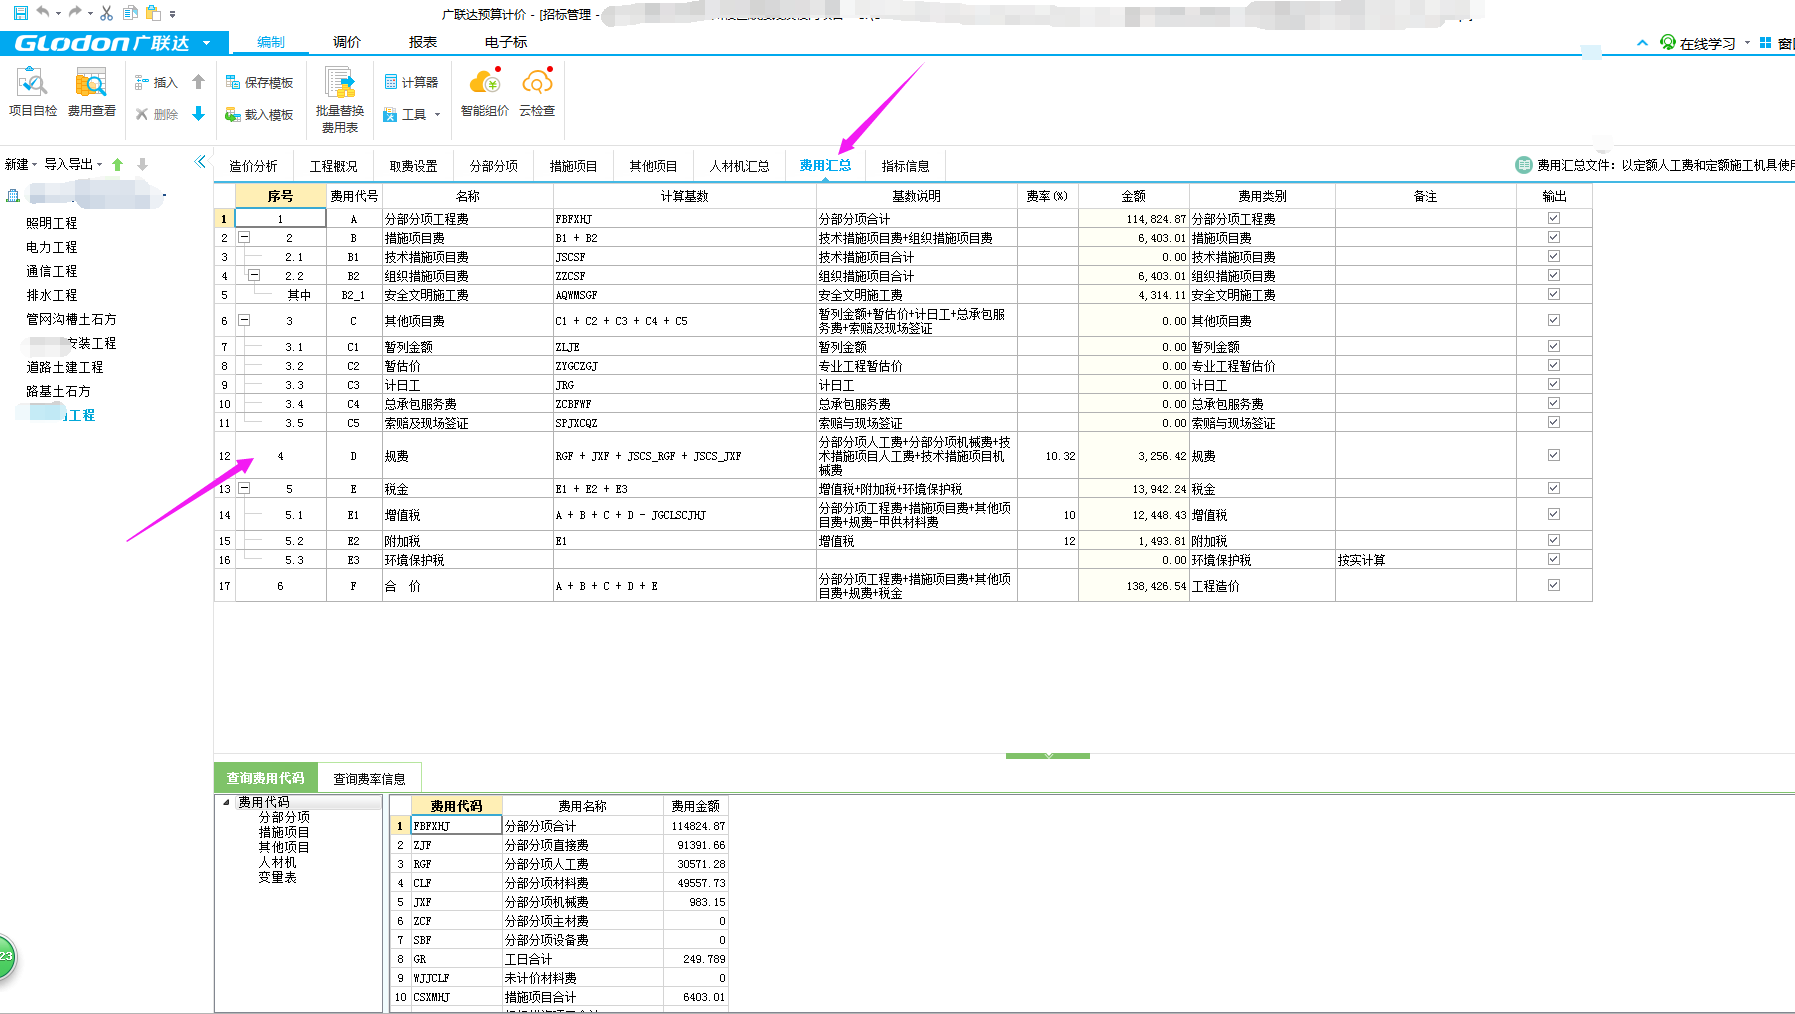Toggle output checkbox for 其他项目费 row

(x=1553, y=320)
